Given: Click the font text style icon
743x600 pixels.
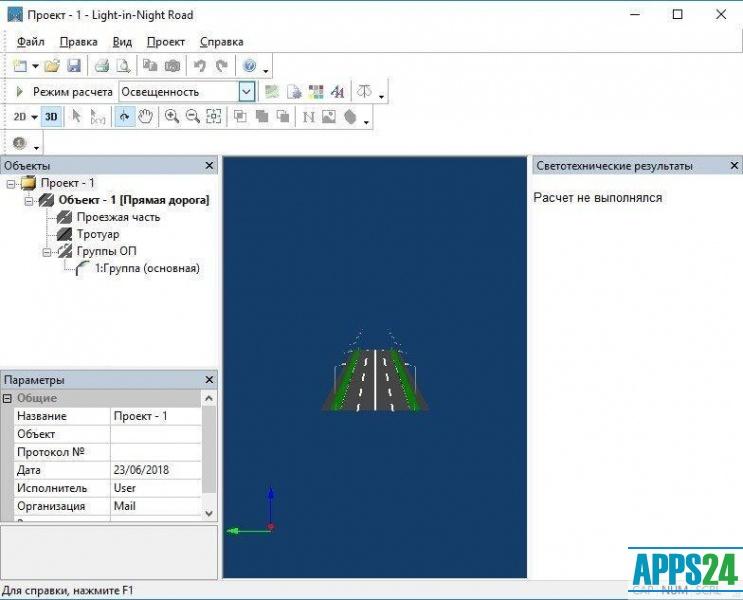Looking at the screenshot, I should (x=337, y=91).
